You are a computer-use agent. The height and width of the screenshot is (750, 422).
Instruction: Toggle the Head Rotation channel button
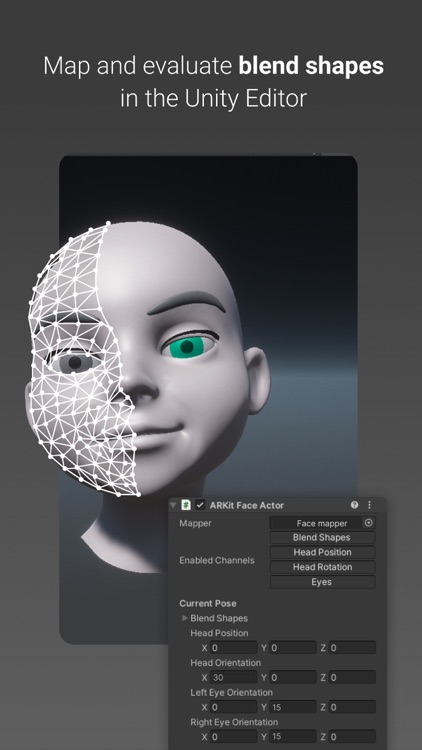pyautogui.click(x=322, y=567)
